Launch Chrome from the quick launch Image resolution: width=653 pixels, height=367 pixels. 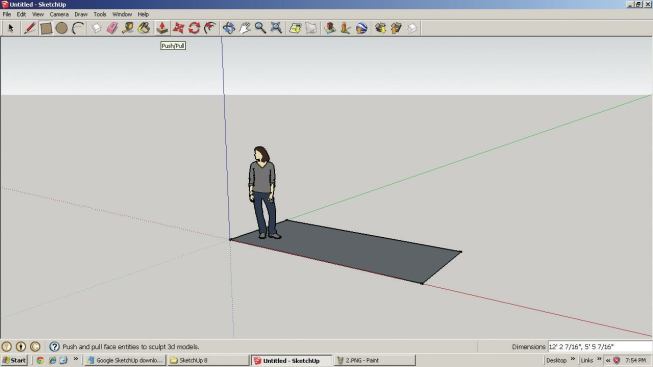(40, 360)
